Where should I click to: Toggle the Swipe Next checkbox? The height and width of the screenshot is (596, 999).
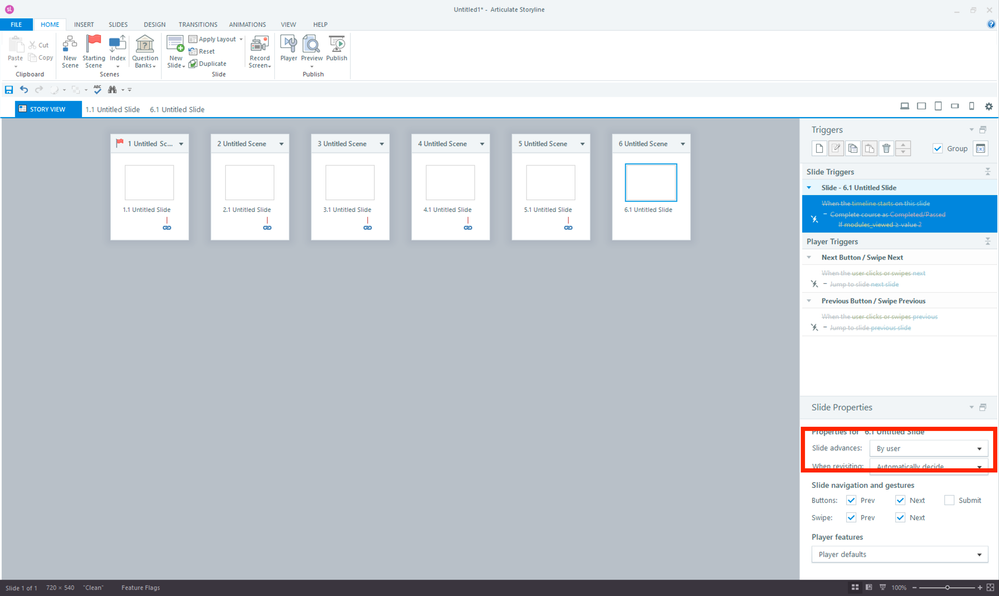900,518
